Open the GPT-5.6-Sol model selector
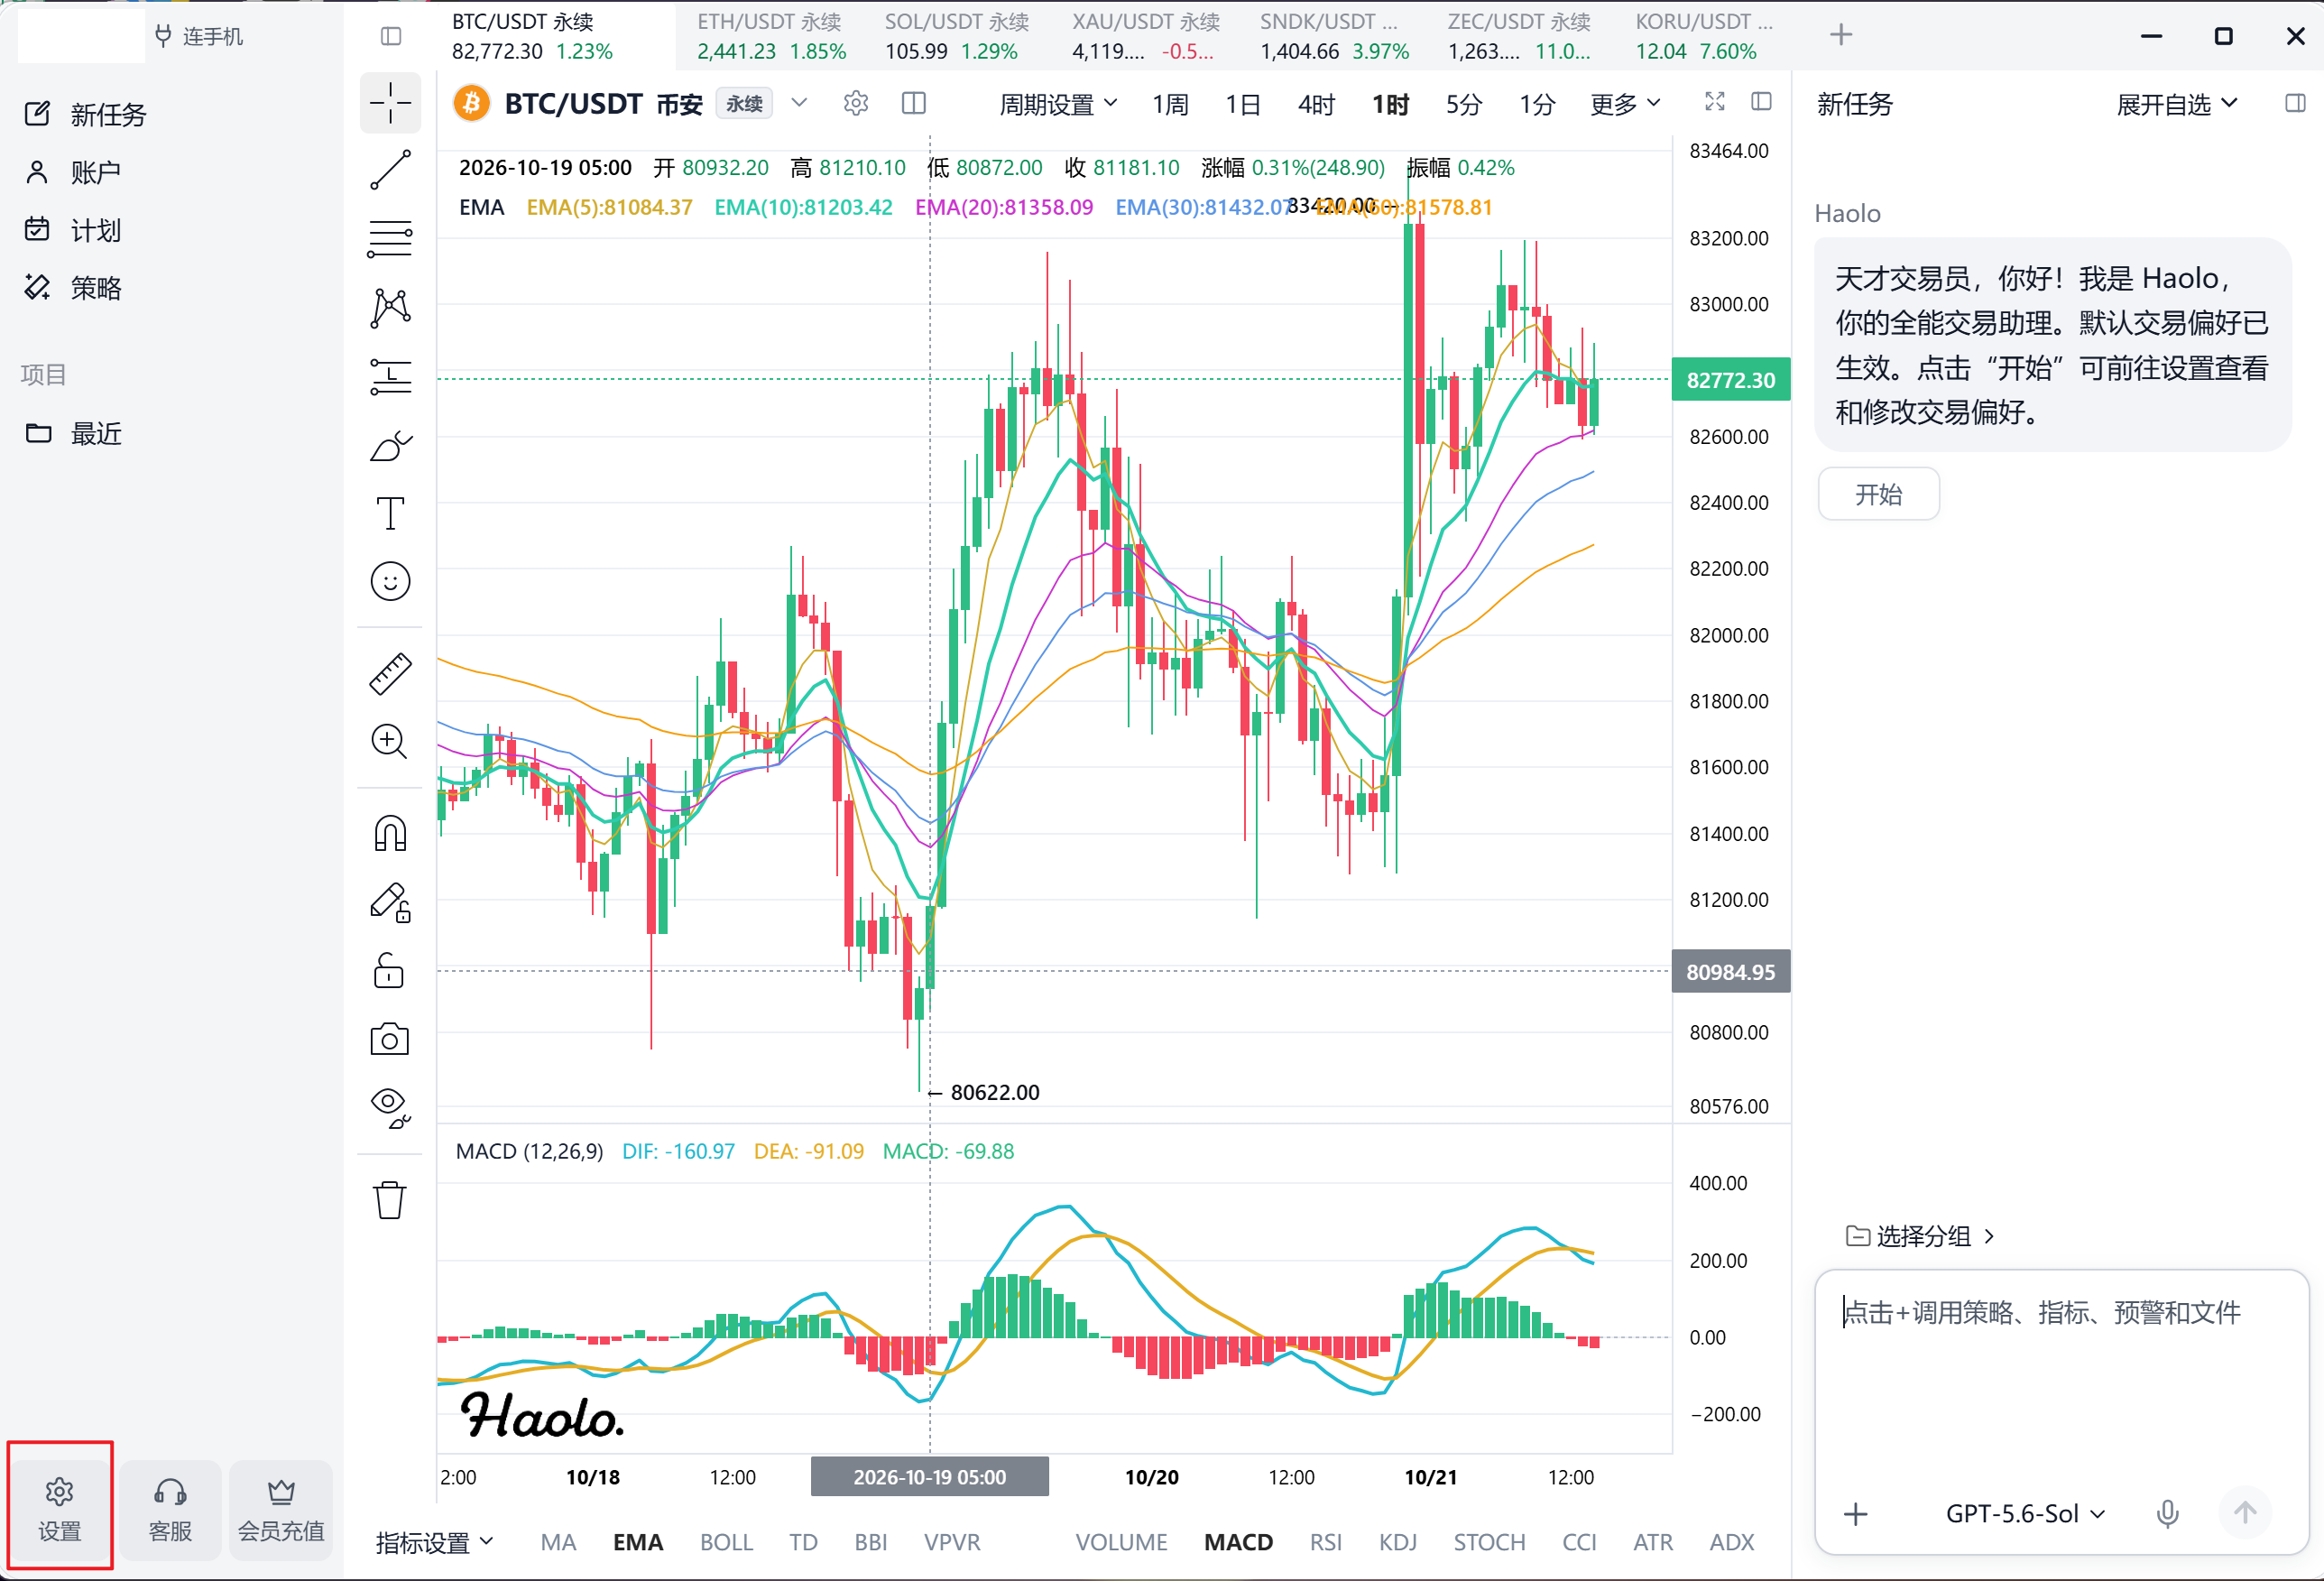 tap(2025, 1513)
